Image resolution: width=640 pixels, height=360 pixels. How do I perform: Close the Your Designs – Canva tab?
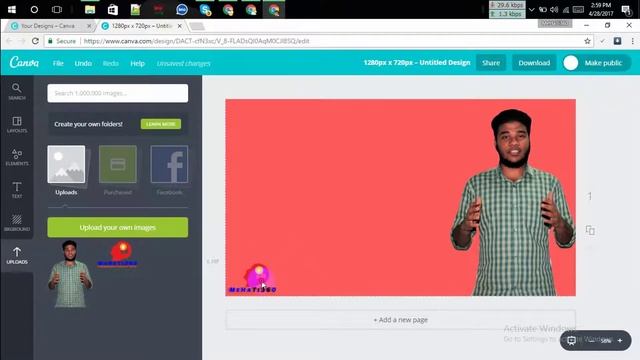point(89,26)
